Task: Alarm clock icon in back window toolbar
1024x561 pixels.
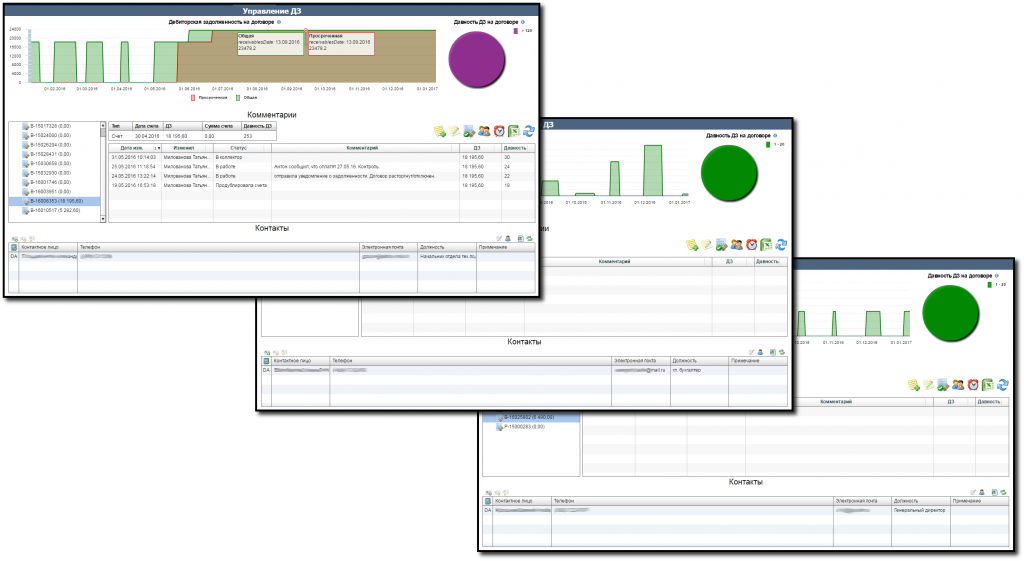Action: click(973, 385)
